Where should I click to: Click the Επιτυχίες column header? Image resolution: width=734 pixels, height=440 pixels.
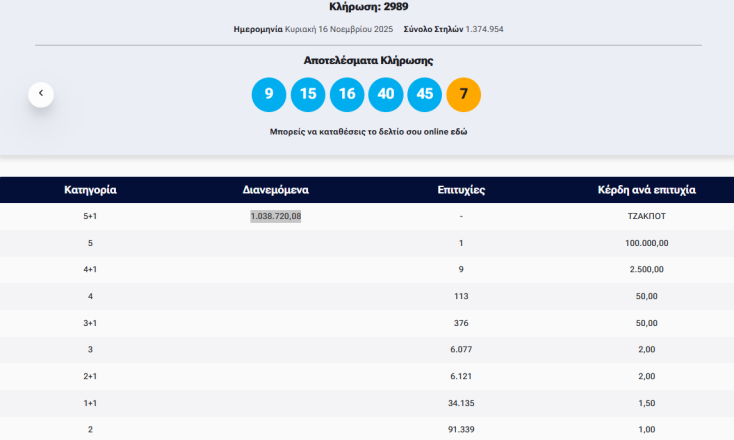tap(461, 190)
